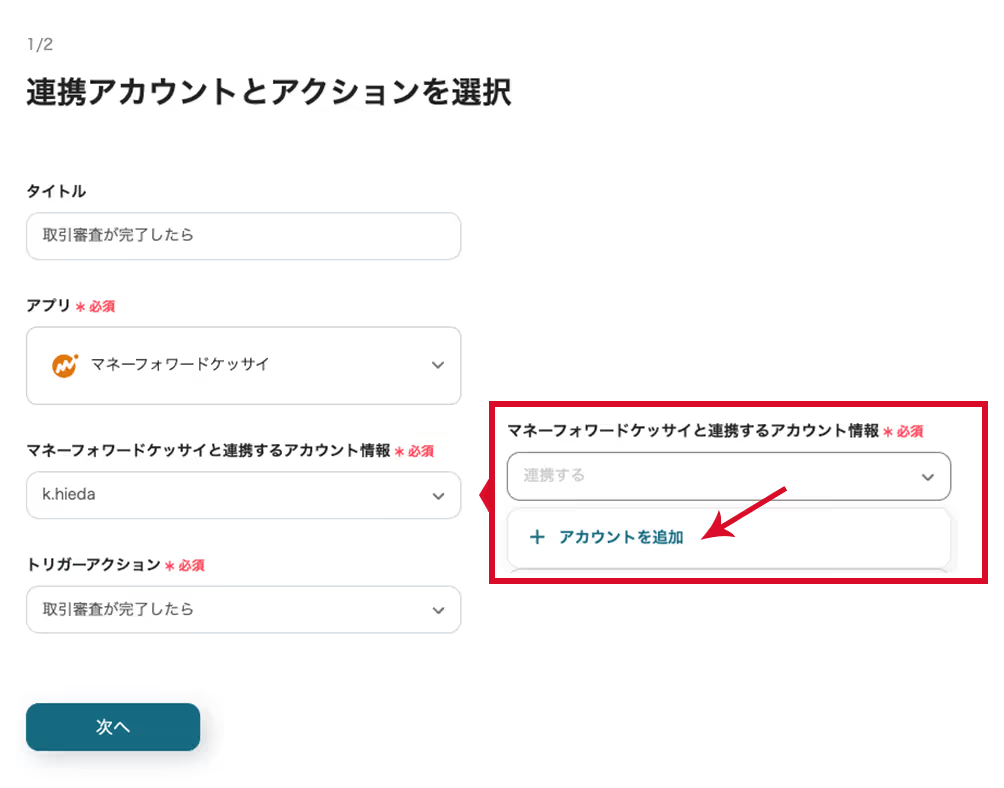Open the アプリ dropdown showing マネーフォワードケッサイ

click(243, 366)
